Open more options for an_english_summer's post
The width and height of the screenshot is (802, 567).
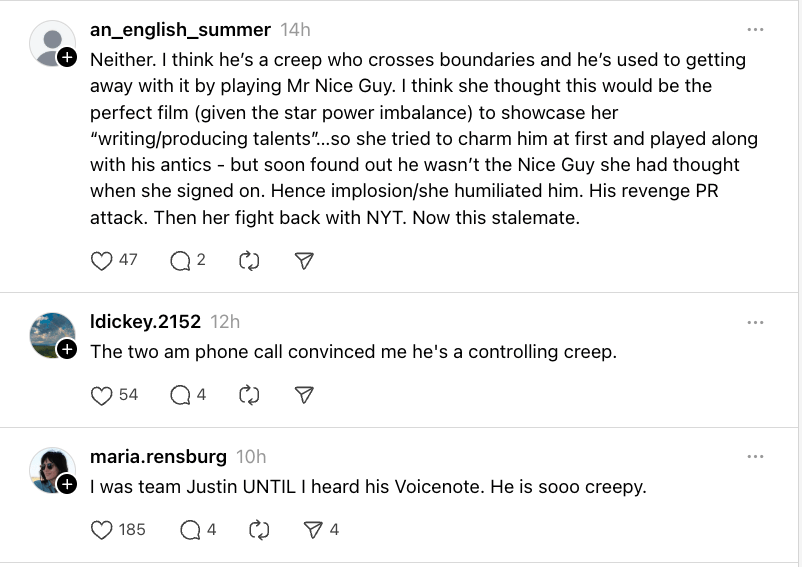pyautogui.click(x=755, y=30)
